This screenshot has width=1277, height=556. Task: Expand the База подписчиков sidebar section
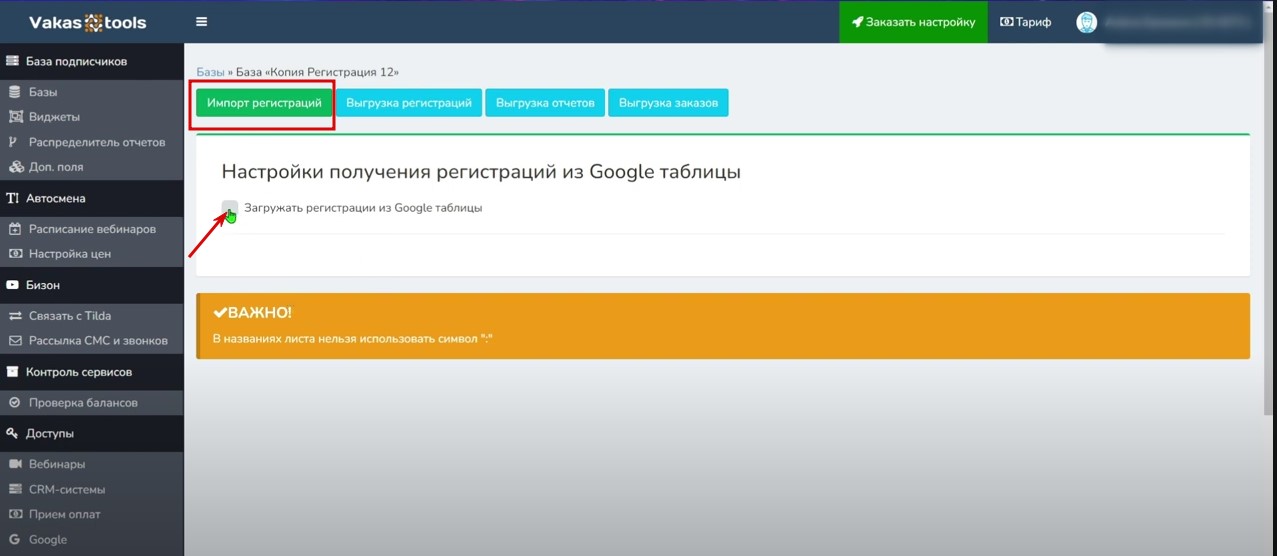[76, 61]
